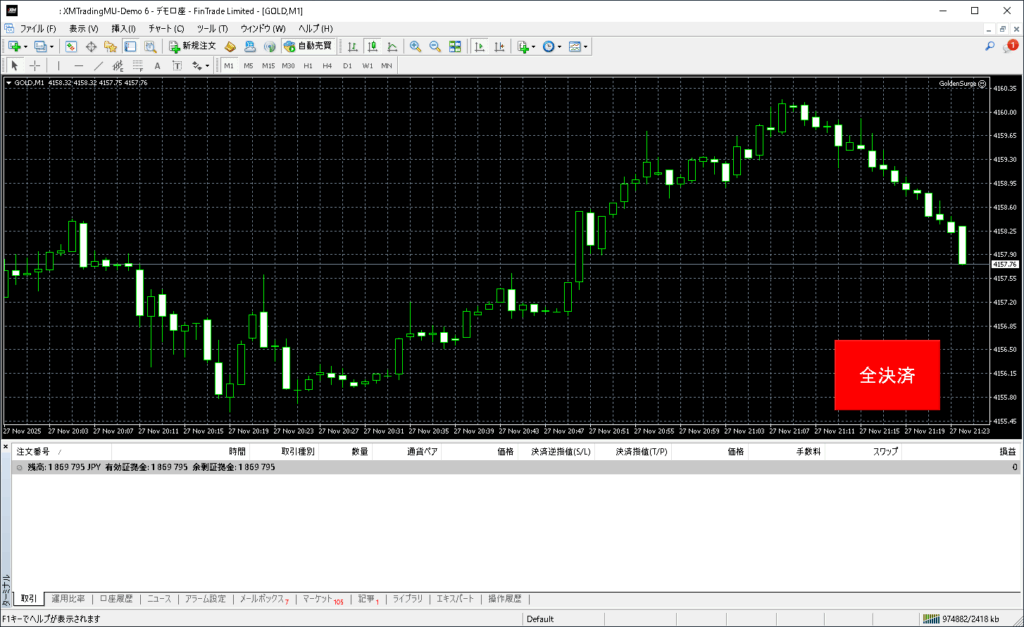This screenshot has width=1024, height=627.
Task: Switch chart to line chart mode
Action: point(391,46)
